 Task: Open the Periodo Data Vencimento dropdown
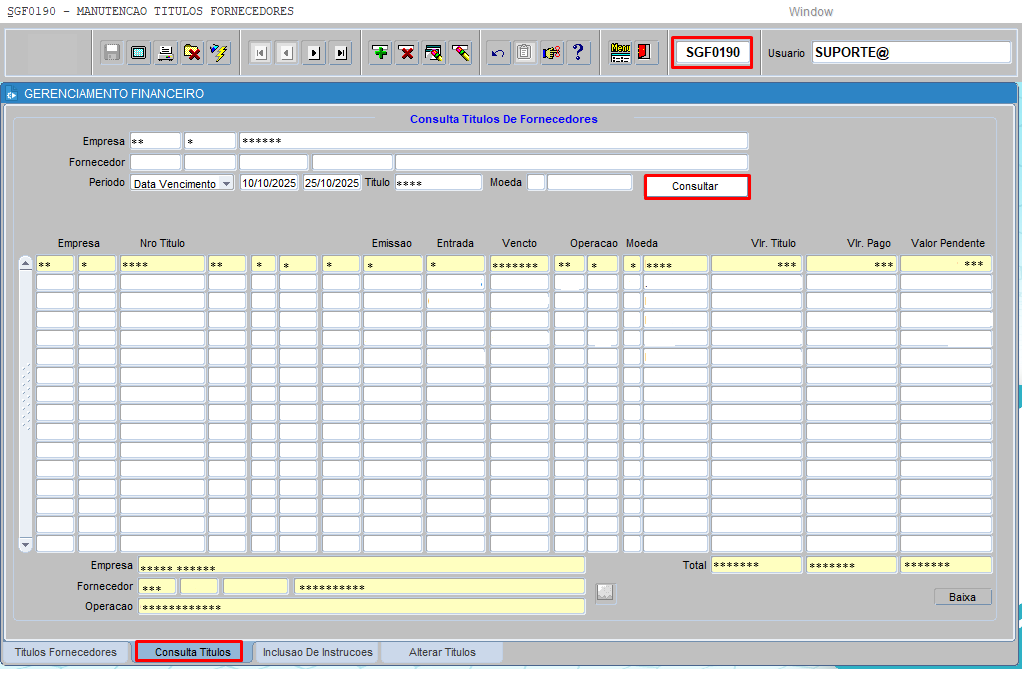(x=226, y=184)
